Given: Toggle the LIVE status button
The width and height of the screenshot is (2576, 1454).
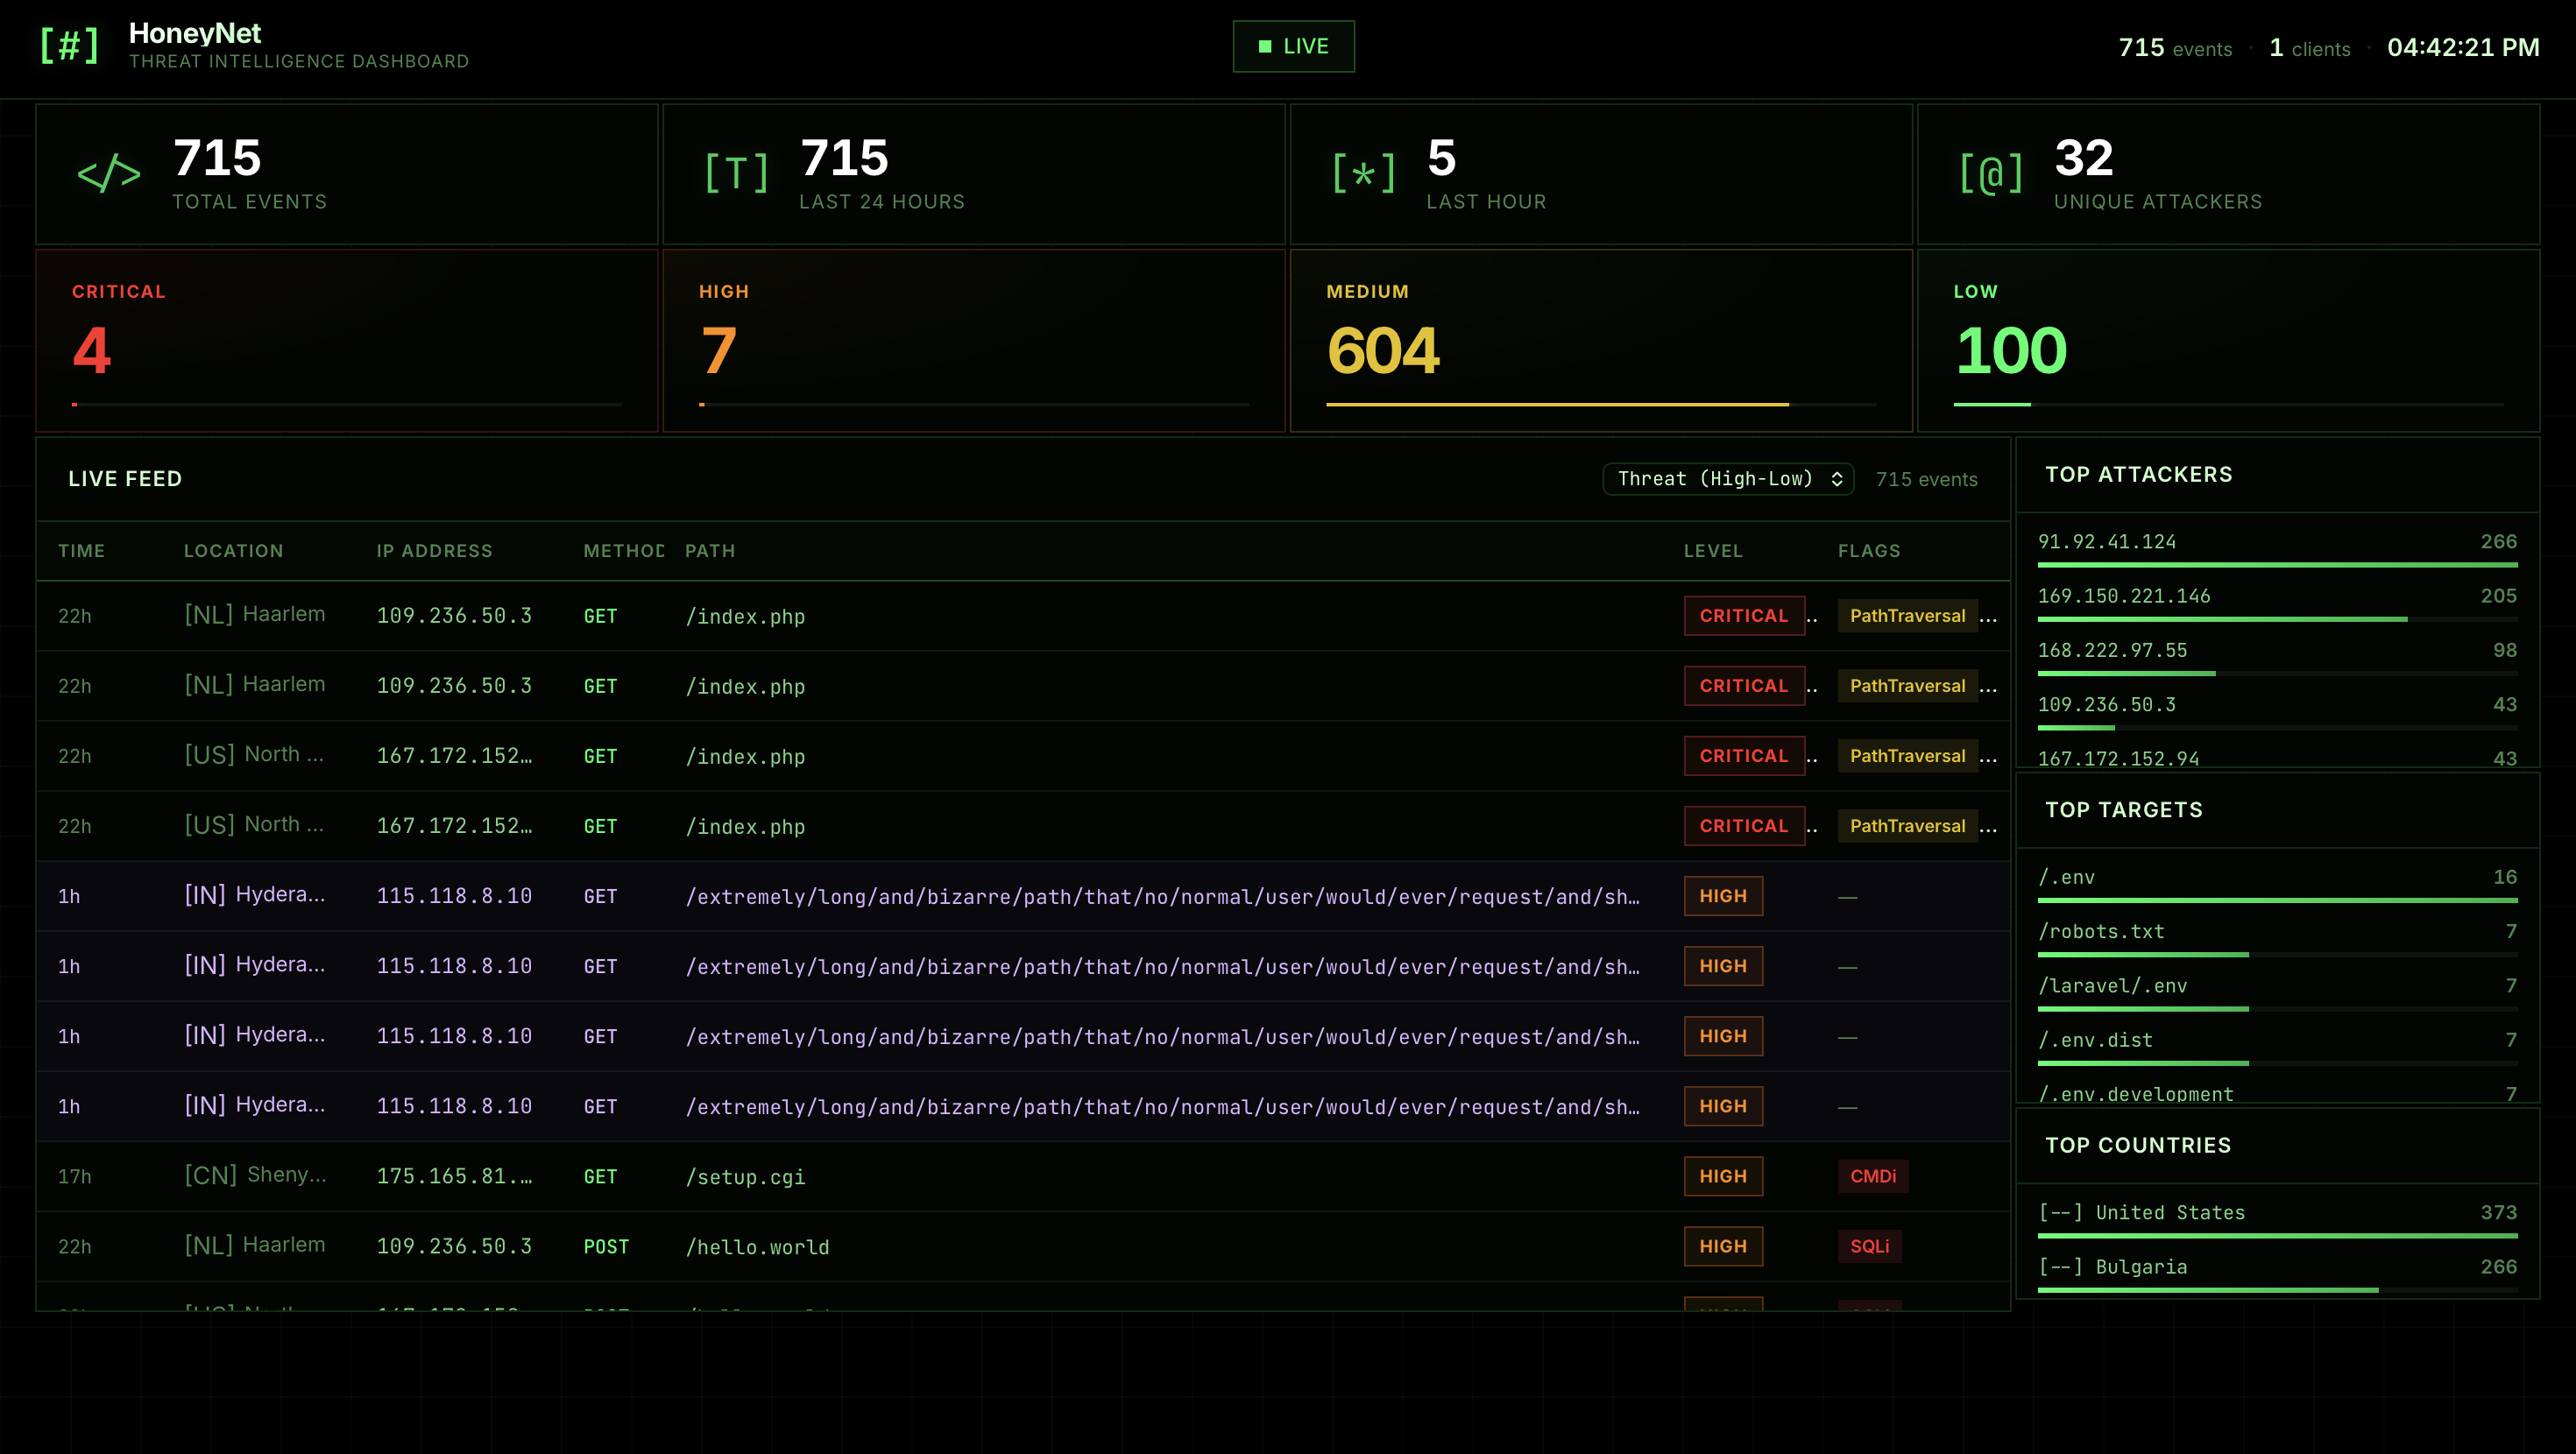Looking at the screenshot, I should coord(1293,46).
